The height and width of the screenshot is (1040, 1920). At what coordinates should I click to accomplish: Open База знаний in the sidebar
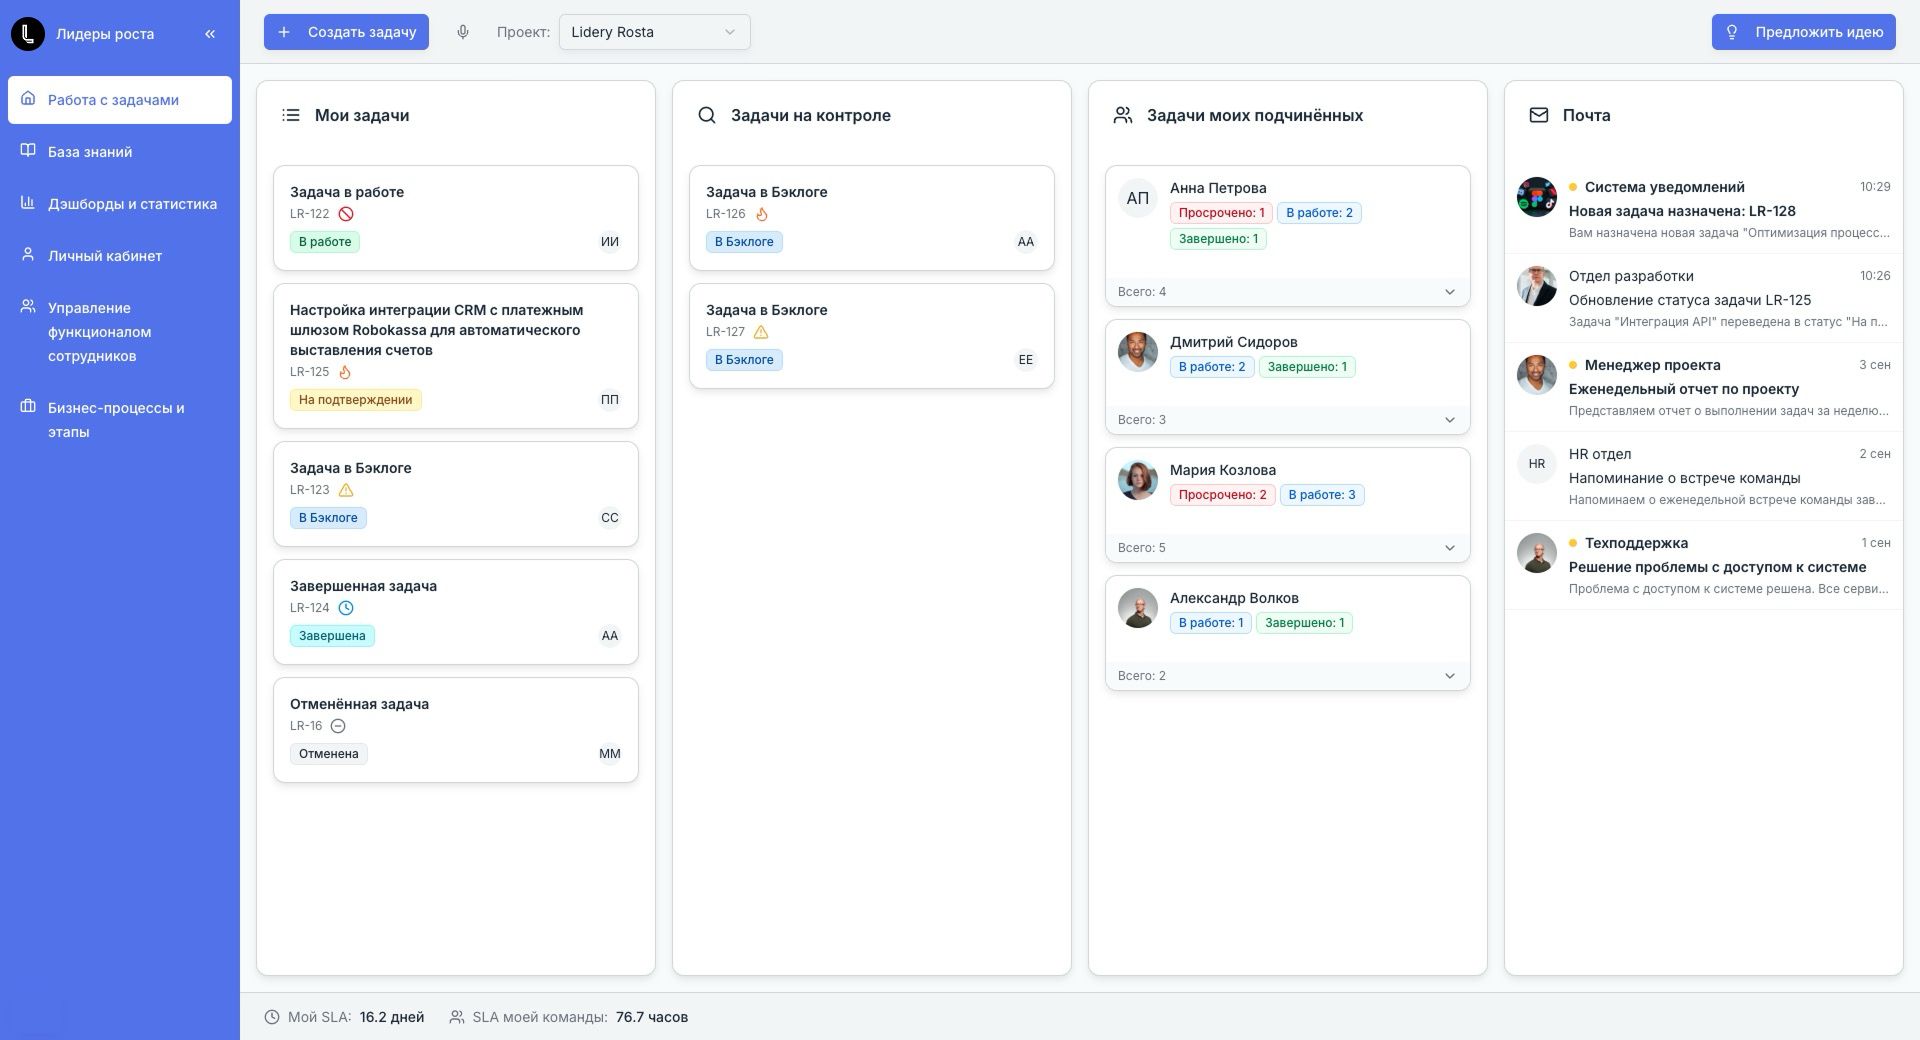[x=90, y=152]
